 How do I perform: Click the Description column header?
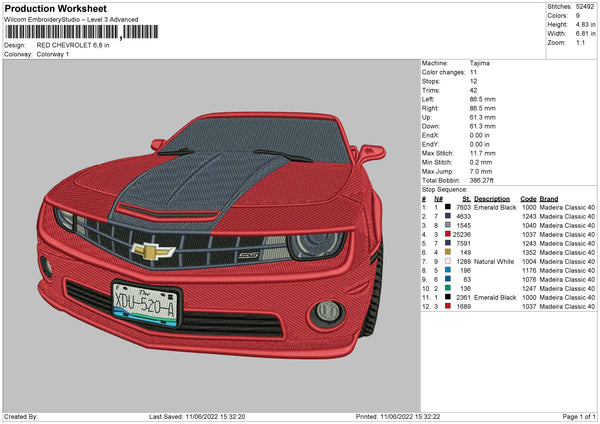[x=492, y=199]
